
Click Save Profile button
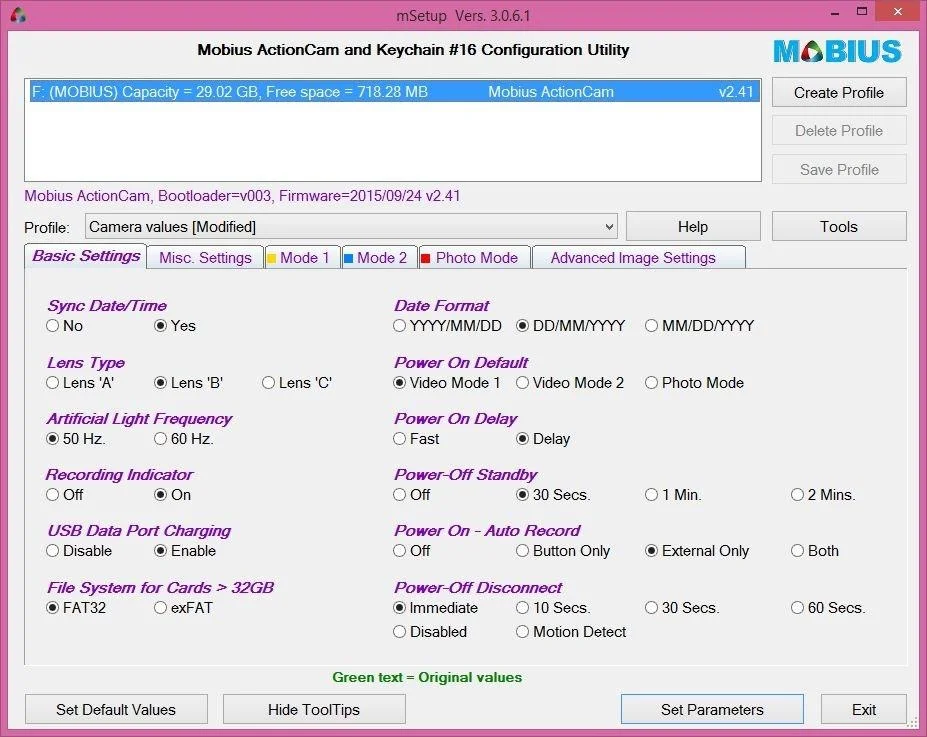pos(838,170)
